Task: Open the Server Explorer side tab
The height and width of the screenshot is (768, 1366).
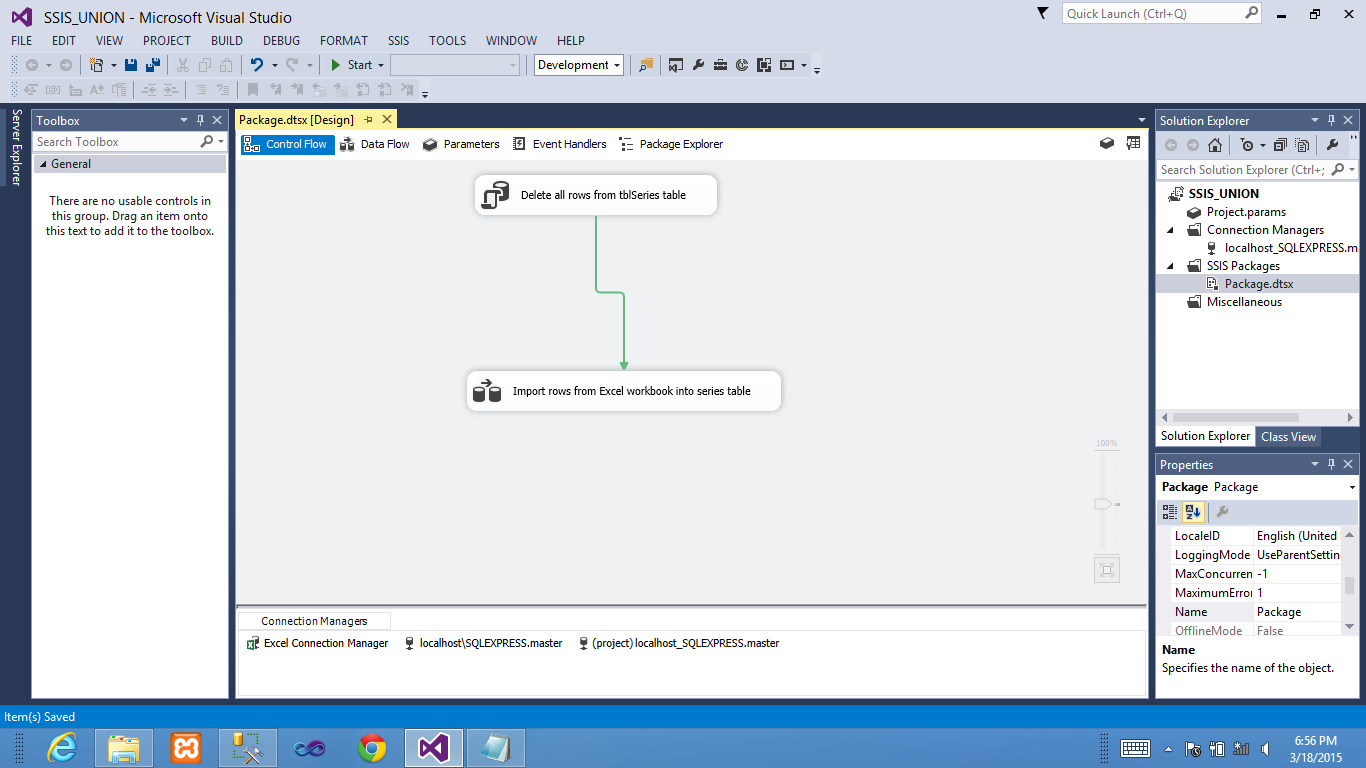Action: click(16, 148)
